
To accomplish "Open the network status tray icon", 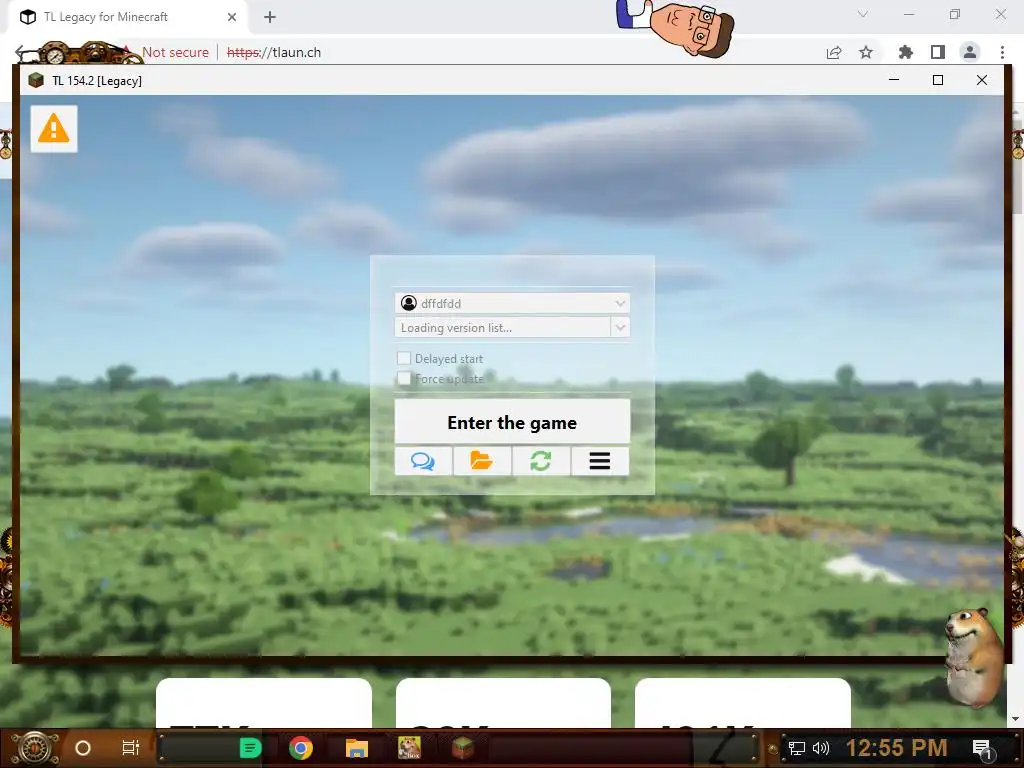I will click(796, 748).
